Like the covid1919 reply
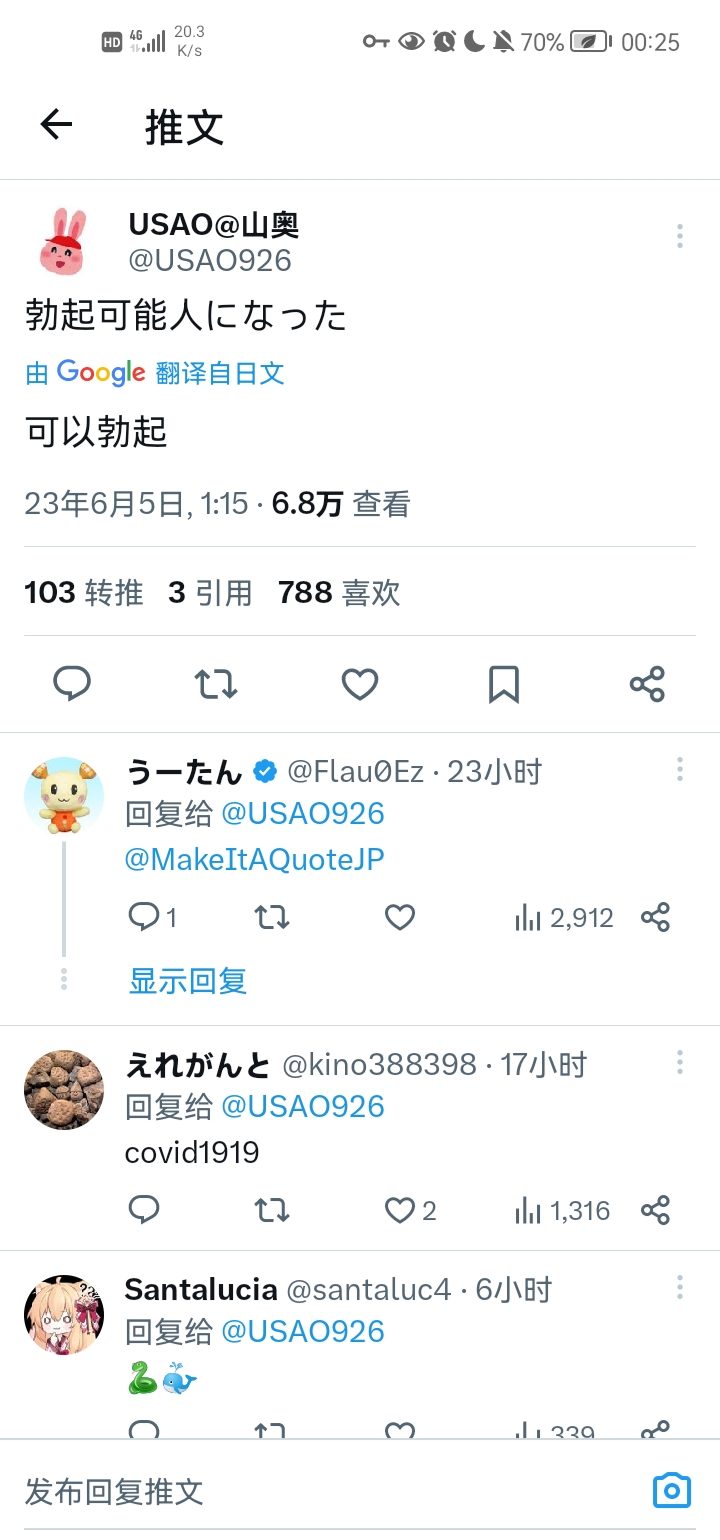The width and height of the screenshot is (720, 1540). (400, 1211)
